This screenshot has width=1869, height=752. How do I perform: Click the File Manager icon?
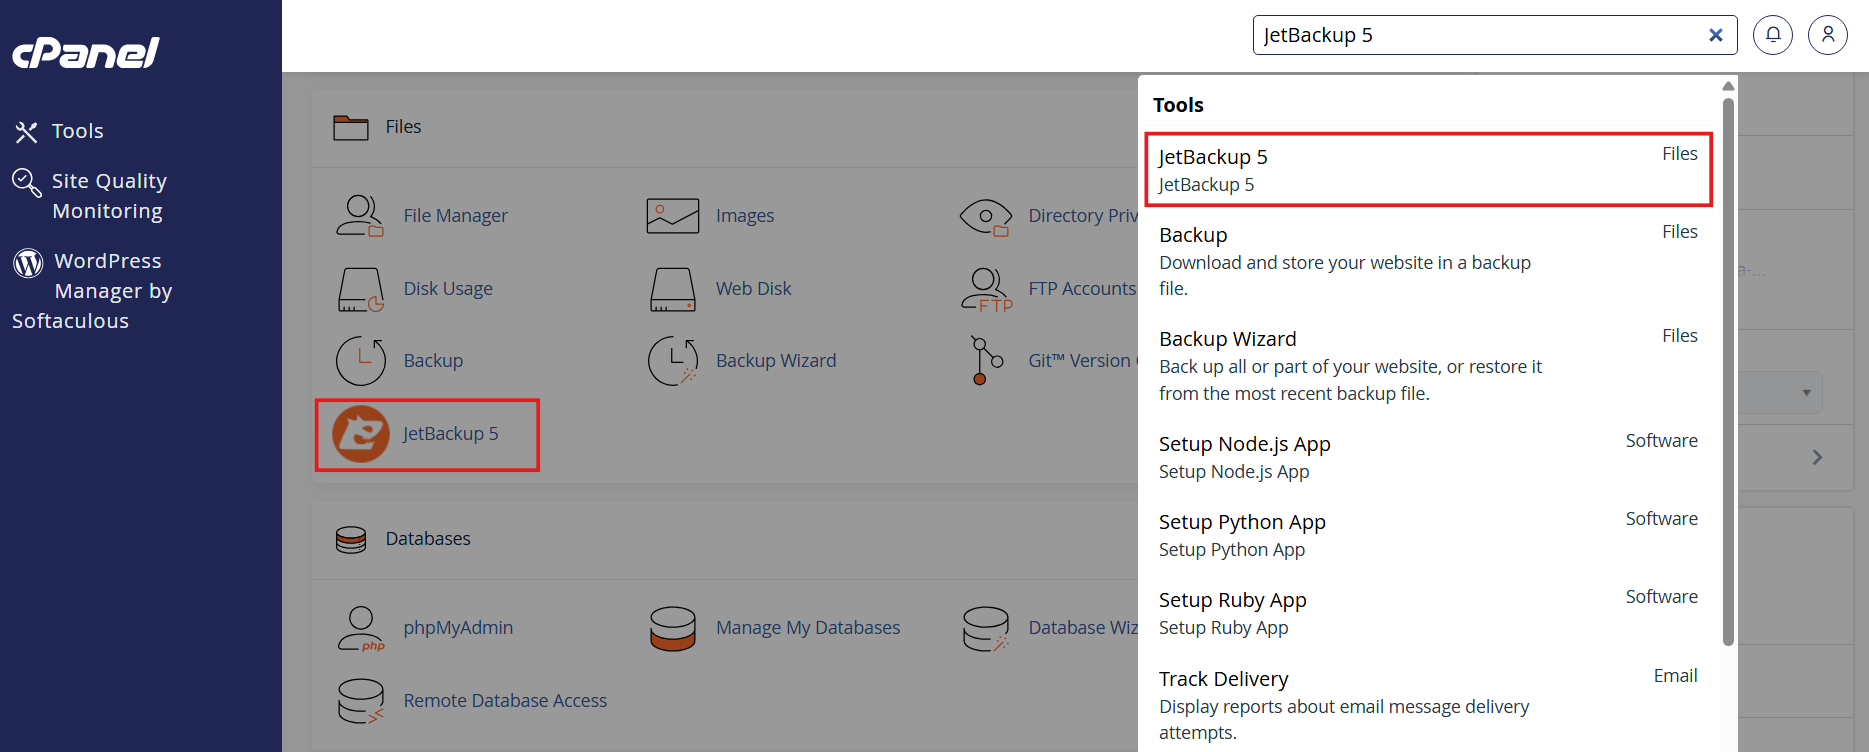click(360, 216)
